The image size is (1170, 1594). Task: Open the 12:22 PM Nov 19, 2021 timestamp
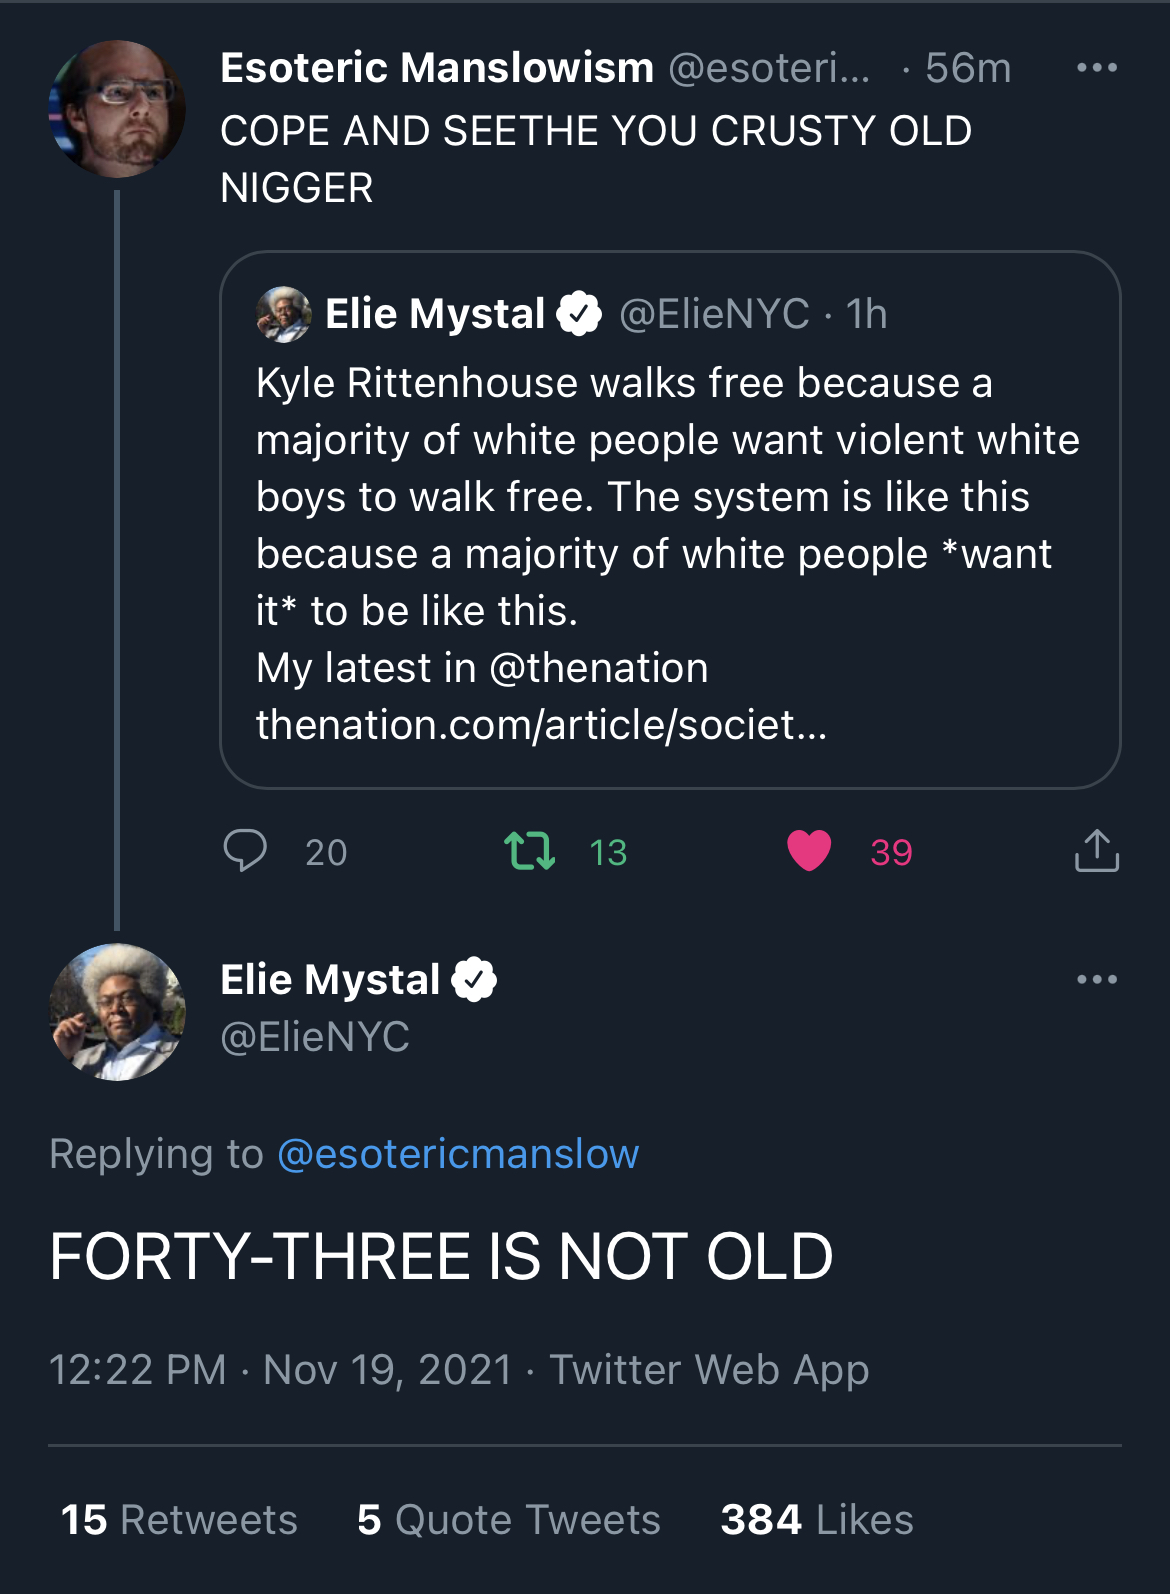click(x=280, y=1370)
